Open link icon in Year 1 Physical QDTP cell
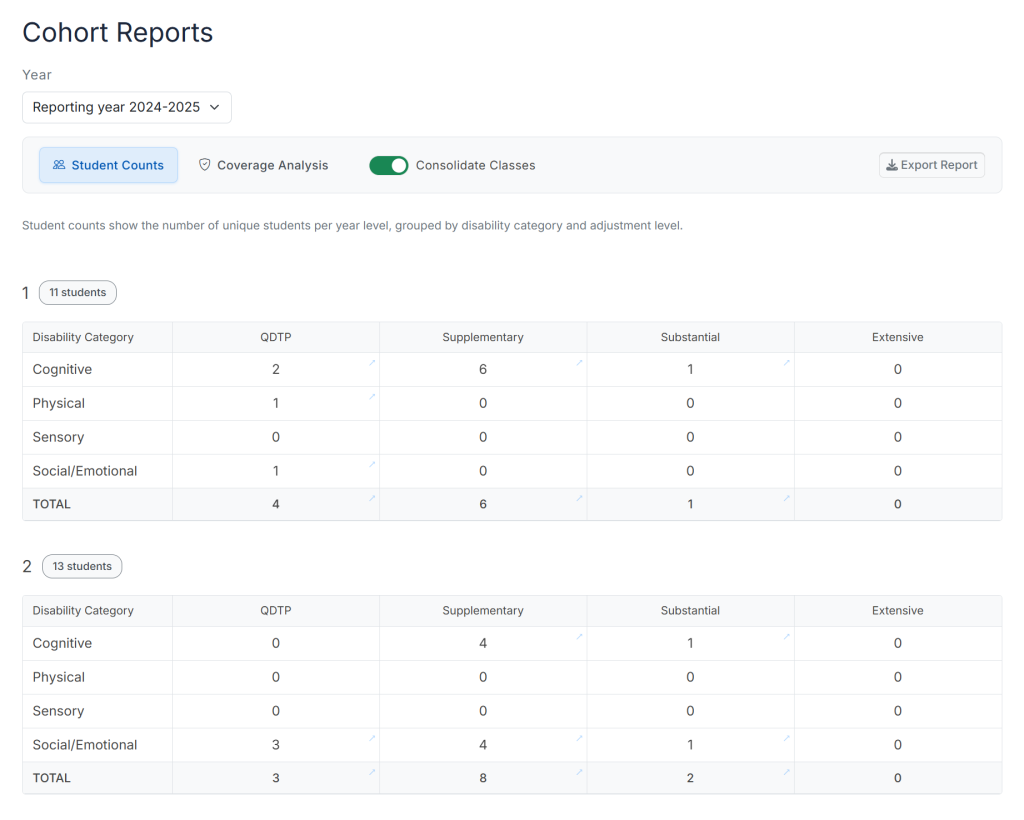This screenshot has width=1024, height=820. pos(372,396)
